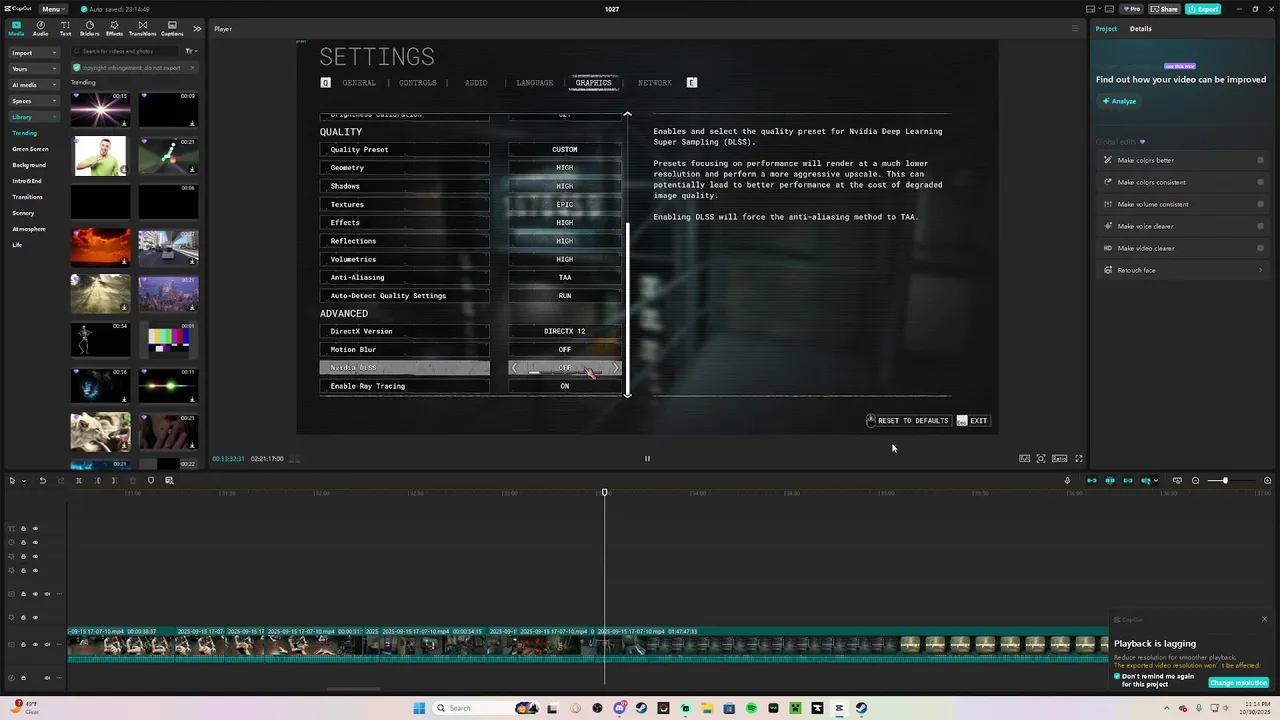The width and height of the screenshot is (1280, 720).
Task: Click the record voiceover microphone icon
Action: tap(1067, 480)
